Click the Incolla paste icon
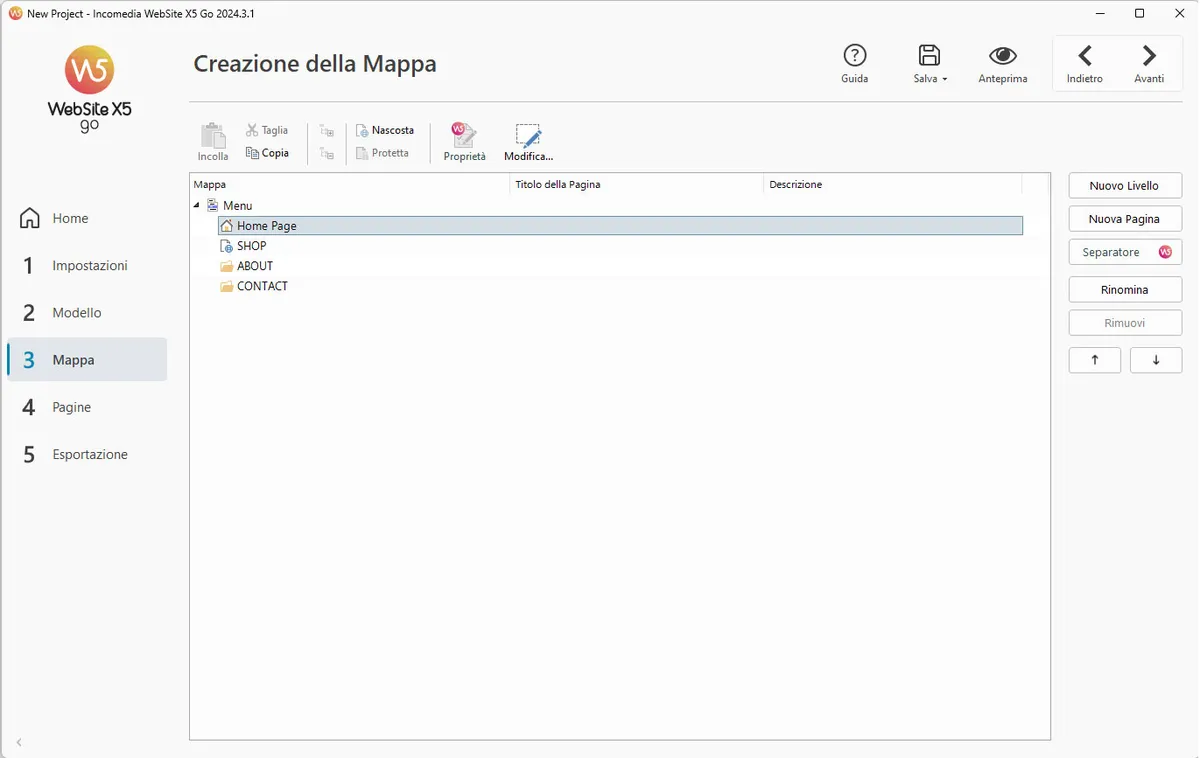Image resolution: width=1200 pixels, height=758 pixels. pyautogui.click(x=213, y=142)
